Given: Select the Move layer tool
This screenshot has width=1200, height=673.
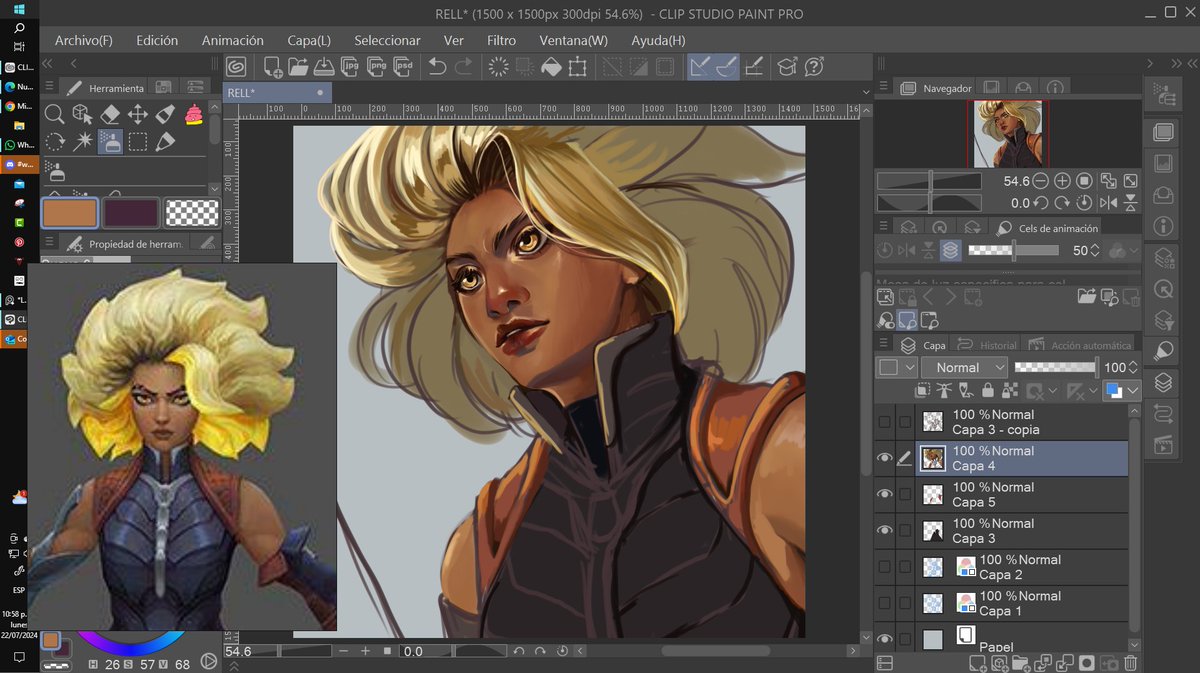Looking at the screenshot, I should [138, 115].
